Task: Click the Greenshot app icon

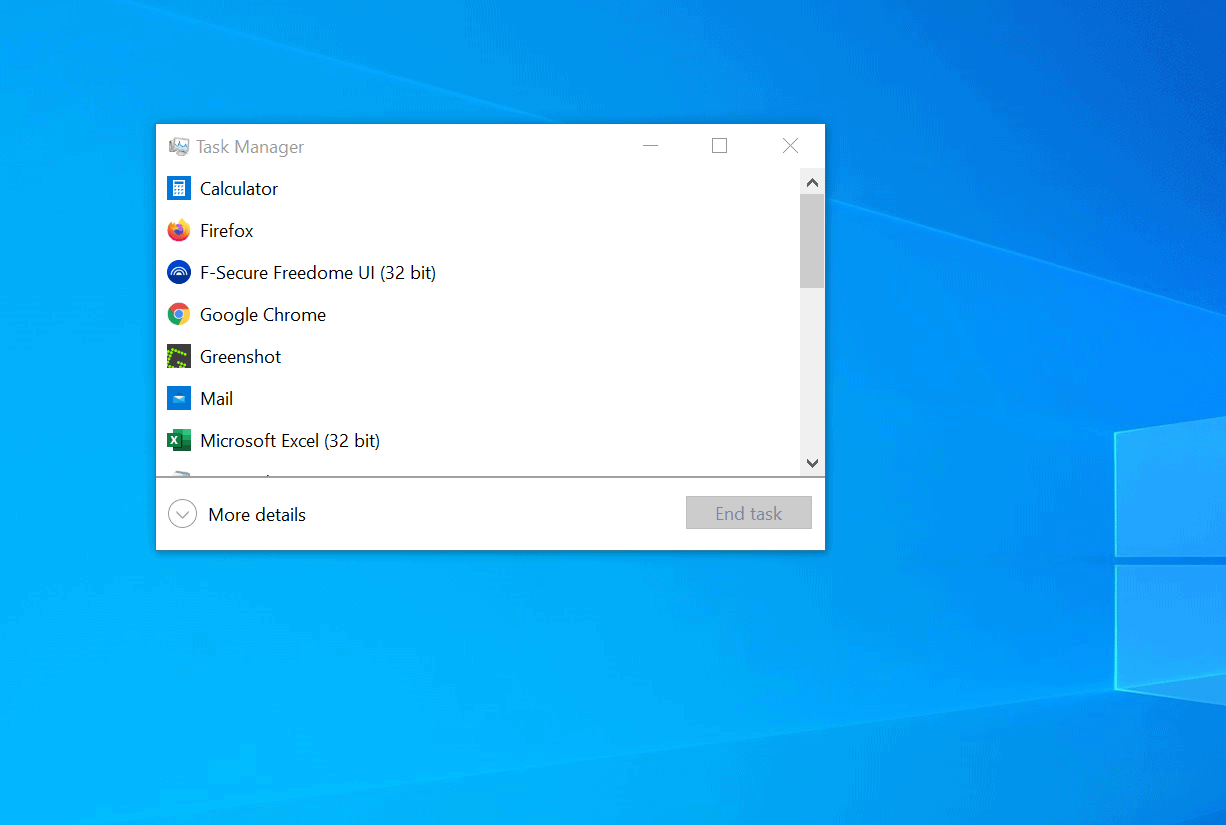Action: coord(178,356)
